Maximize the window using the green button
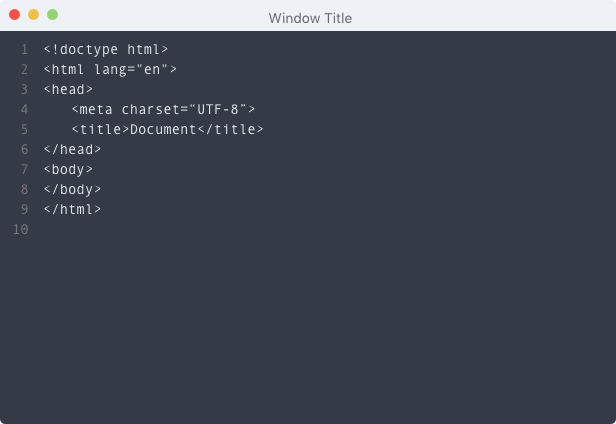 point(52,15)
